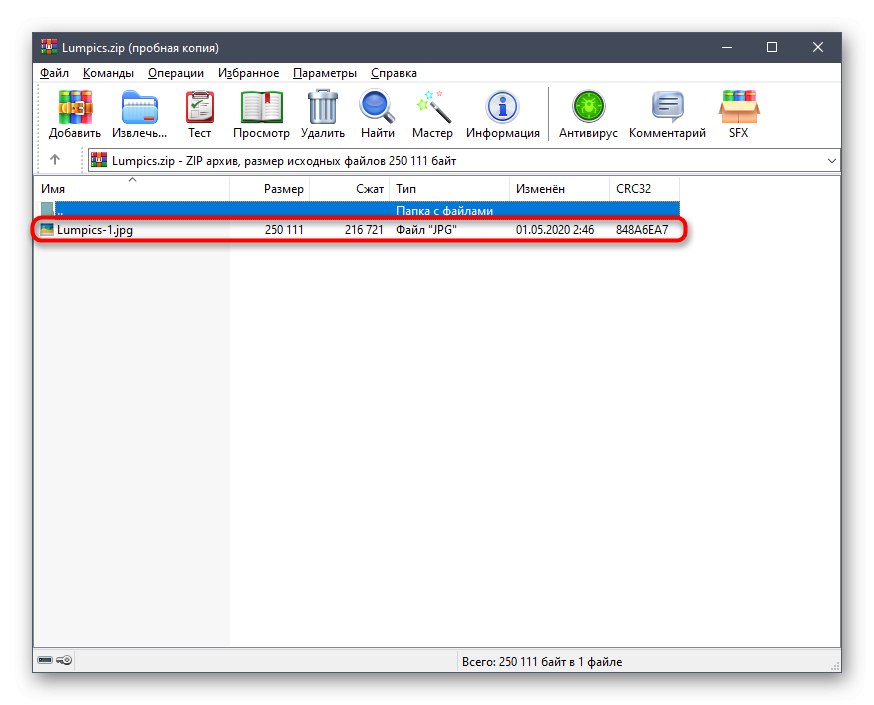Sort by the Сжат column header
874x705 pixels.
[349, 189]
